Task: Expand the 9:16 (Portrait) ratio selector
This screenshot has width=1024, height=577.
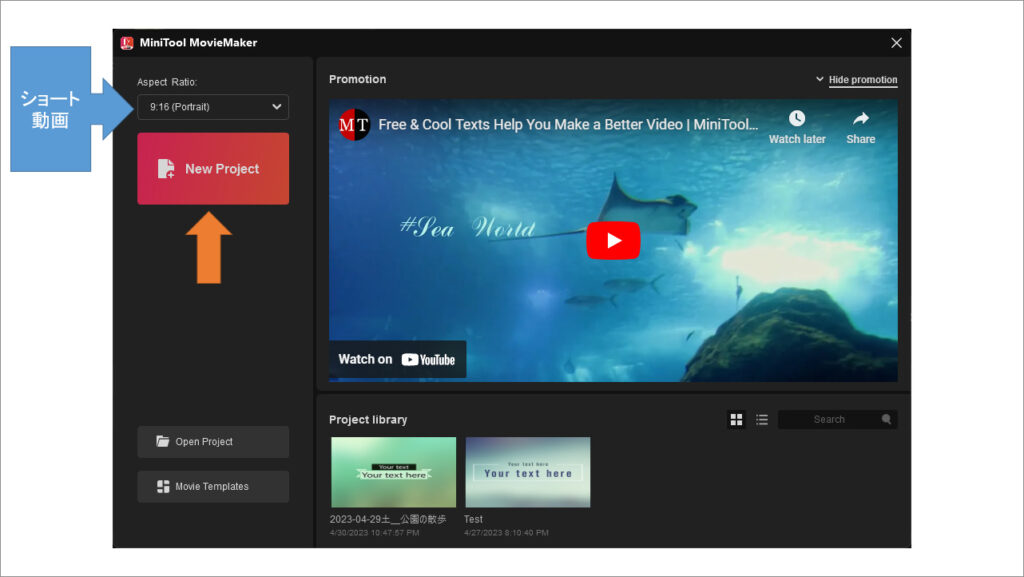Action: tap(212, 107)
